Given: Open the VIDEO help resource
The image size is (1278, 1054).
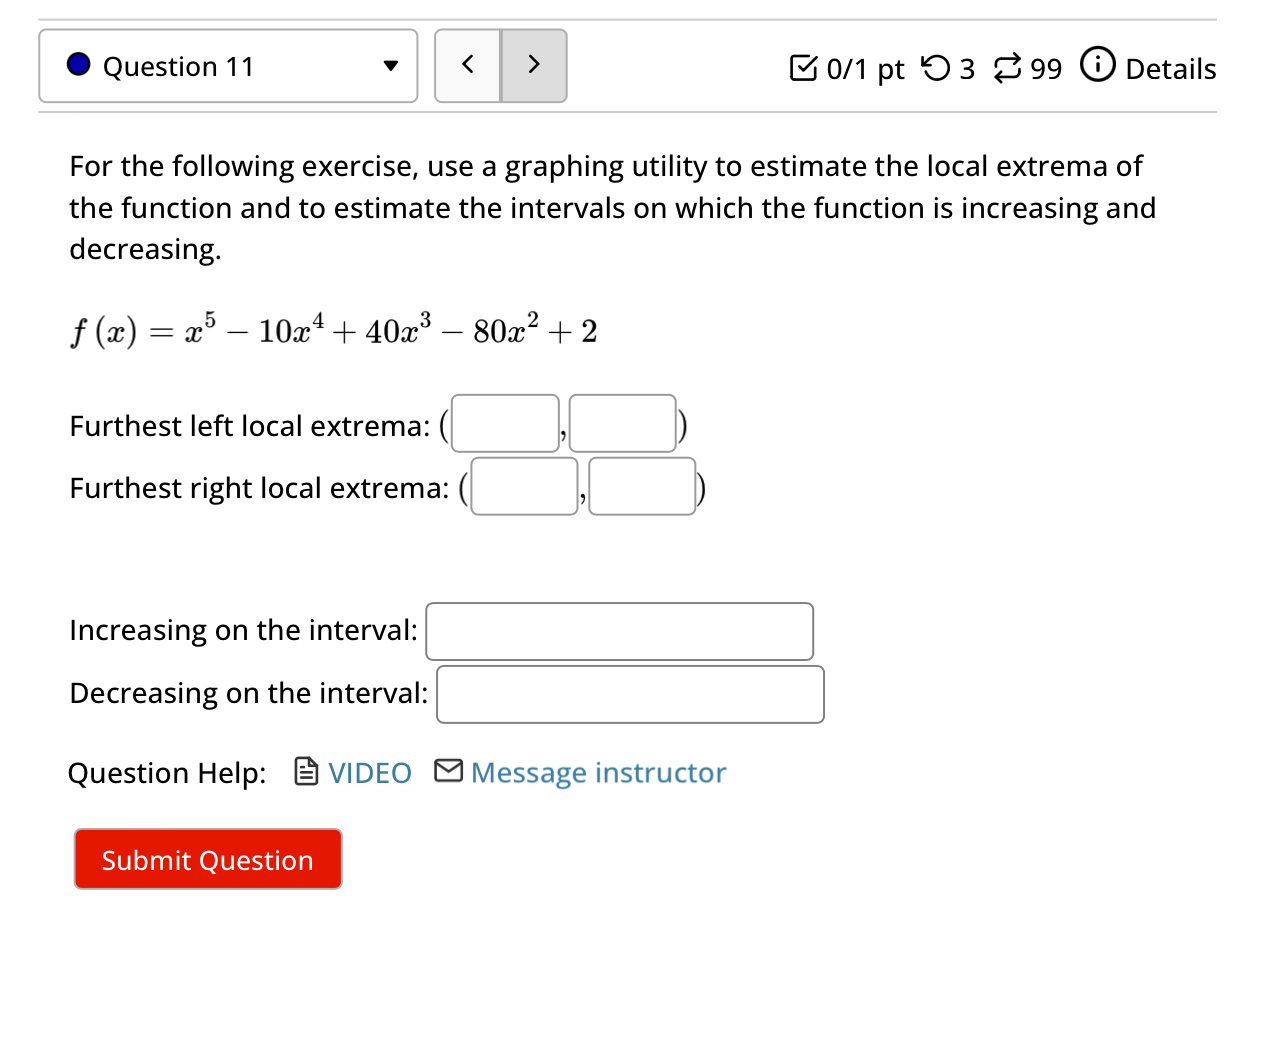Looking at the screenshot, I should point(370,771).
